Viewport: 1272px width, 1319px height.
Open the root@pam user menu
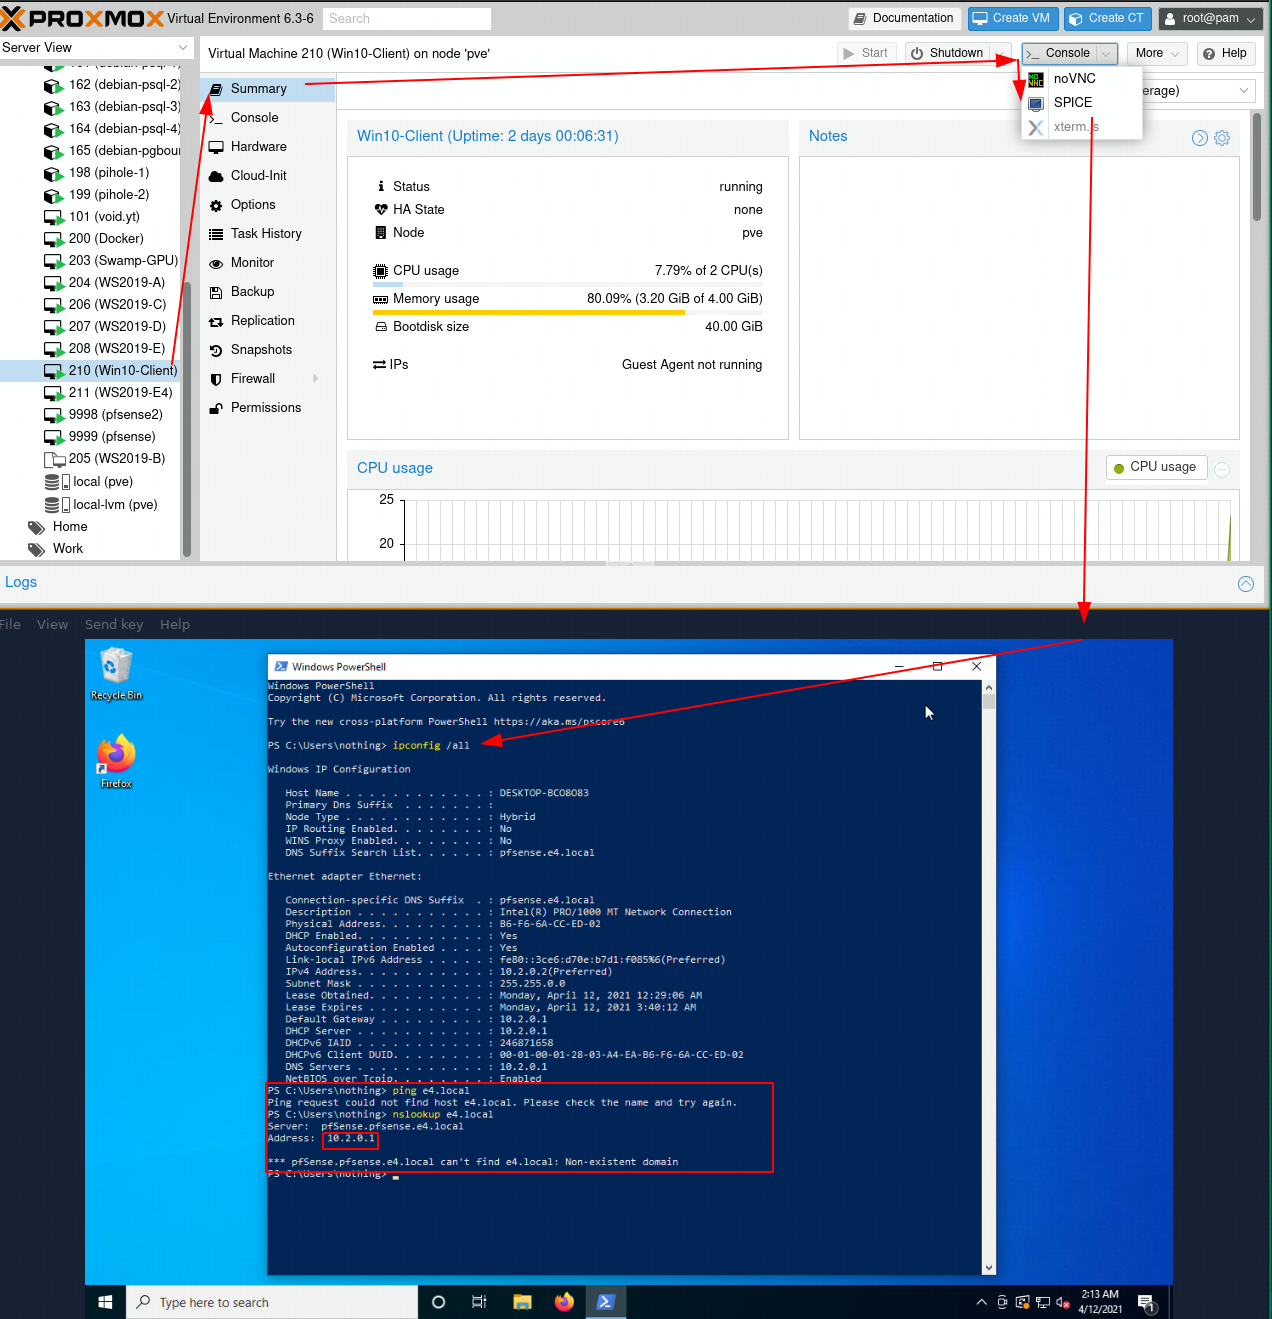pos(1211,19)
